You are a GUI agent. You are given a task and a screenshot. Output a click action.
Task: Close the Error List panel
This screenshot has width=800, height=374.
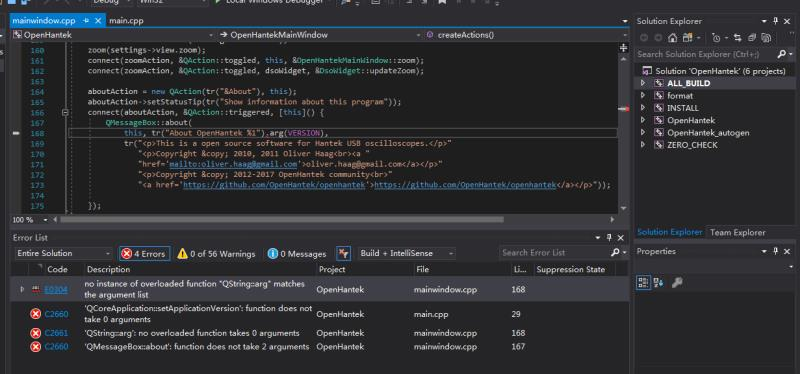coord(620,238)
